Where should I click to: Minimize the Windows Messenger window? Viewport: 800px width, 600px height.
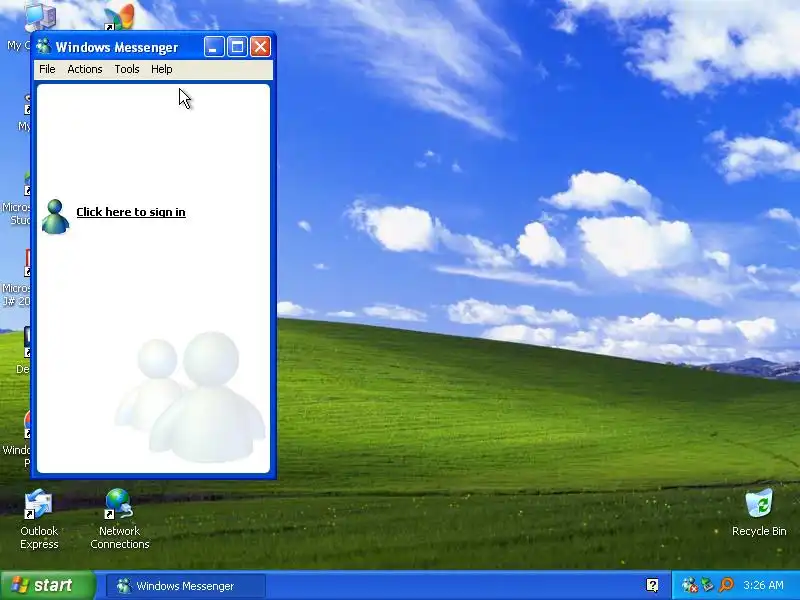[214, 47]
